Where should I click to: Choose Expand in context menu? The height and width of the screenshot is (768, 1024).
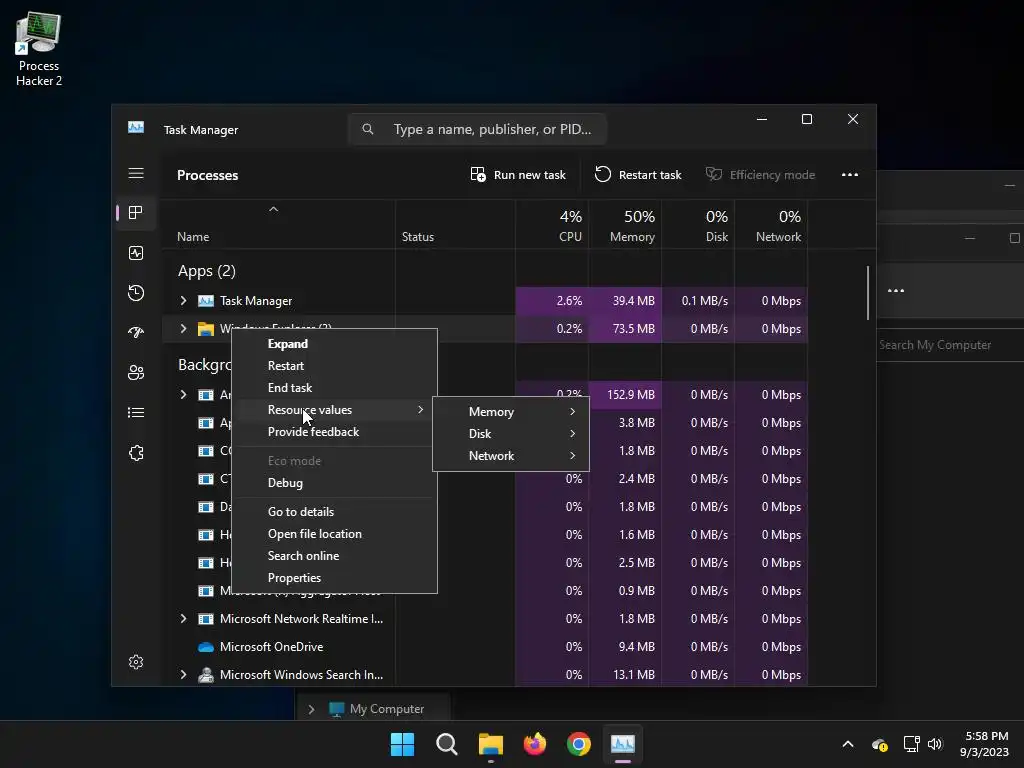(x=334, y=344)
